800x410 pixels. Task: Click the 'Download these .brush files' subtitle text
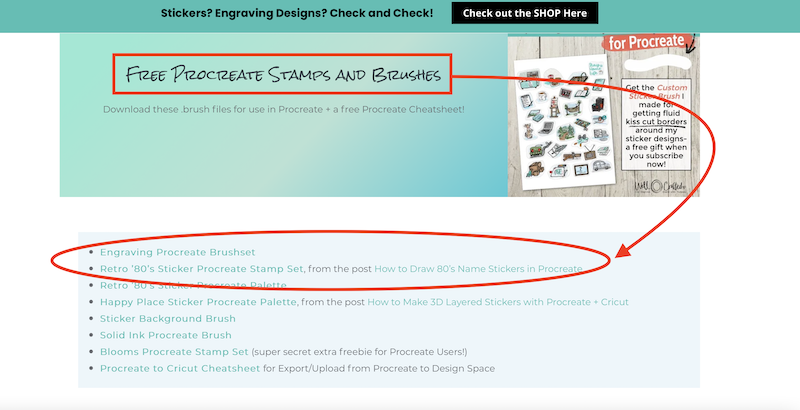[284, 110]
